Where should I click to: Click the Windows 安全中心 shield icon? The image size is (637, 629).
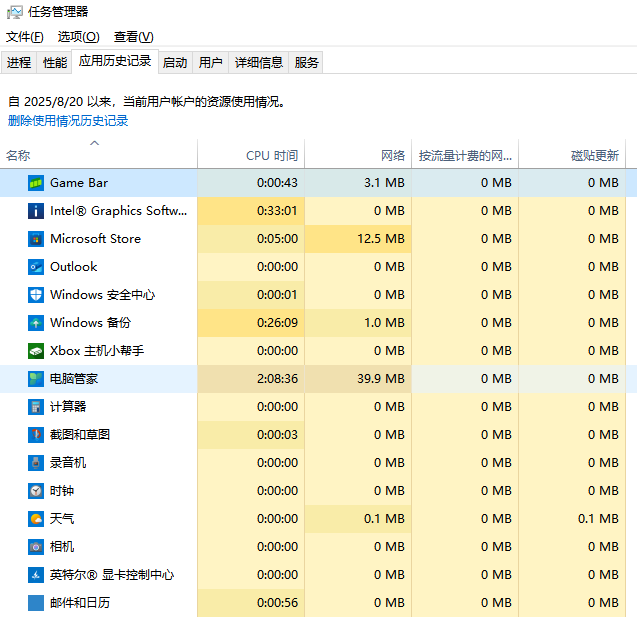pos(36,295)
